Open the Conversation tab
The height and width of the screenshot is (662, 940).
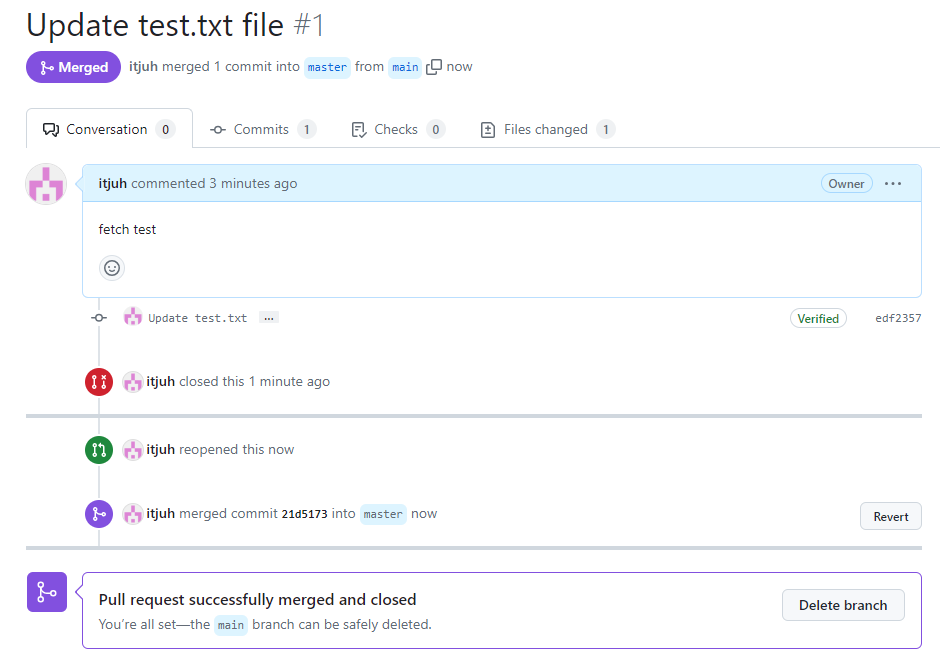click(109, 129)
